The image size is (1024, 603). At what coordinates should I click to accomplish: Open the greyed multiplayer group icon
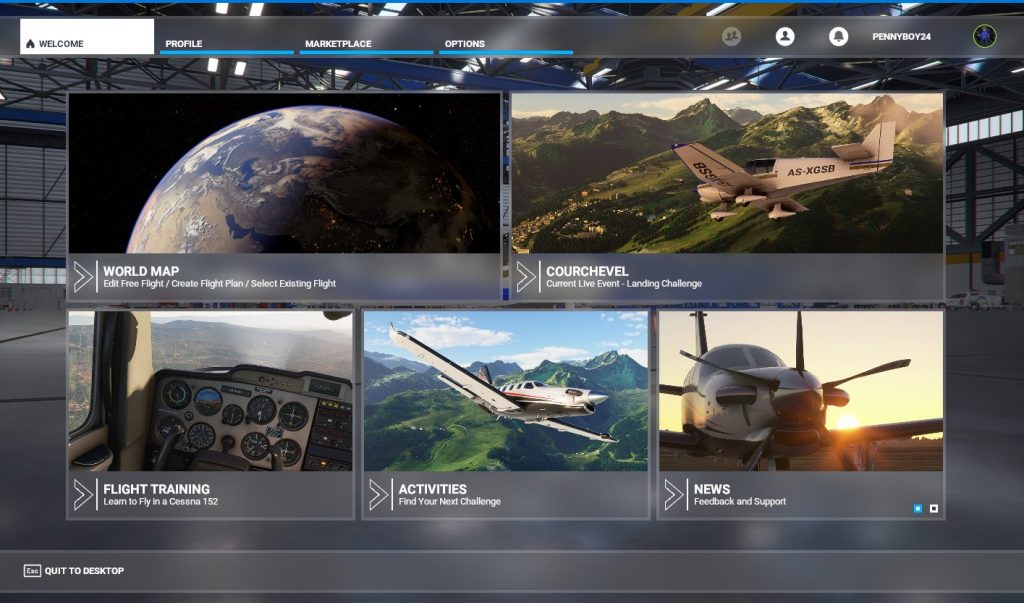[x=731, y=37]
